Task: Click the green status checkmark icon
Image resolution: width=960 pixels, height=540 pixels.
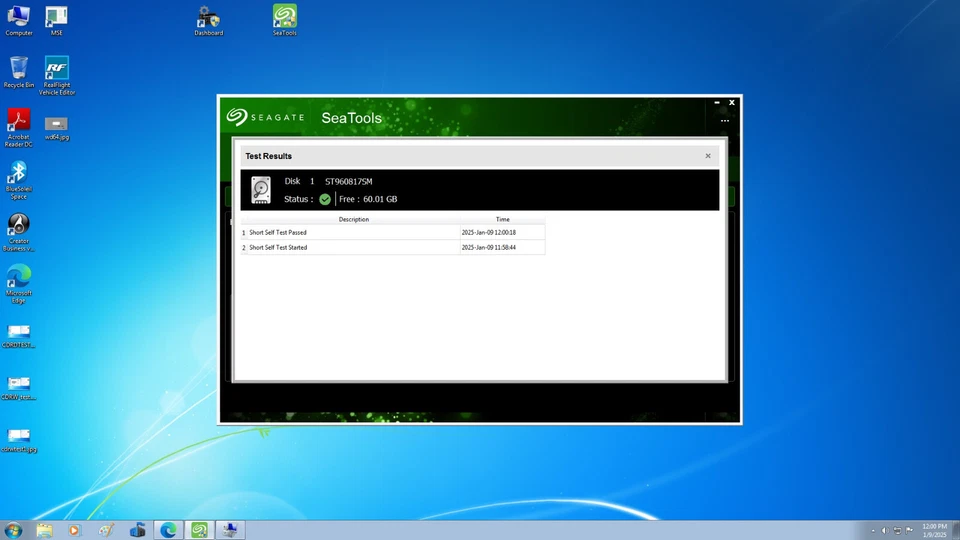Action: pyautogui.click(x=325, y=199)
